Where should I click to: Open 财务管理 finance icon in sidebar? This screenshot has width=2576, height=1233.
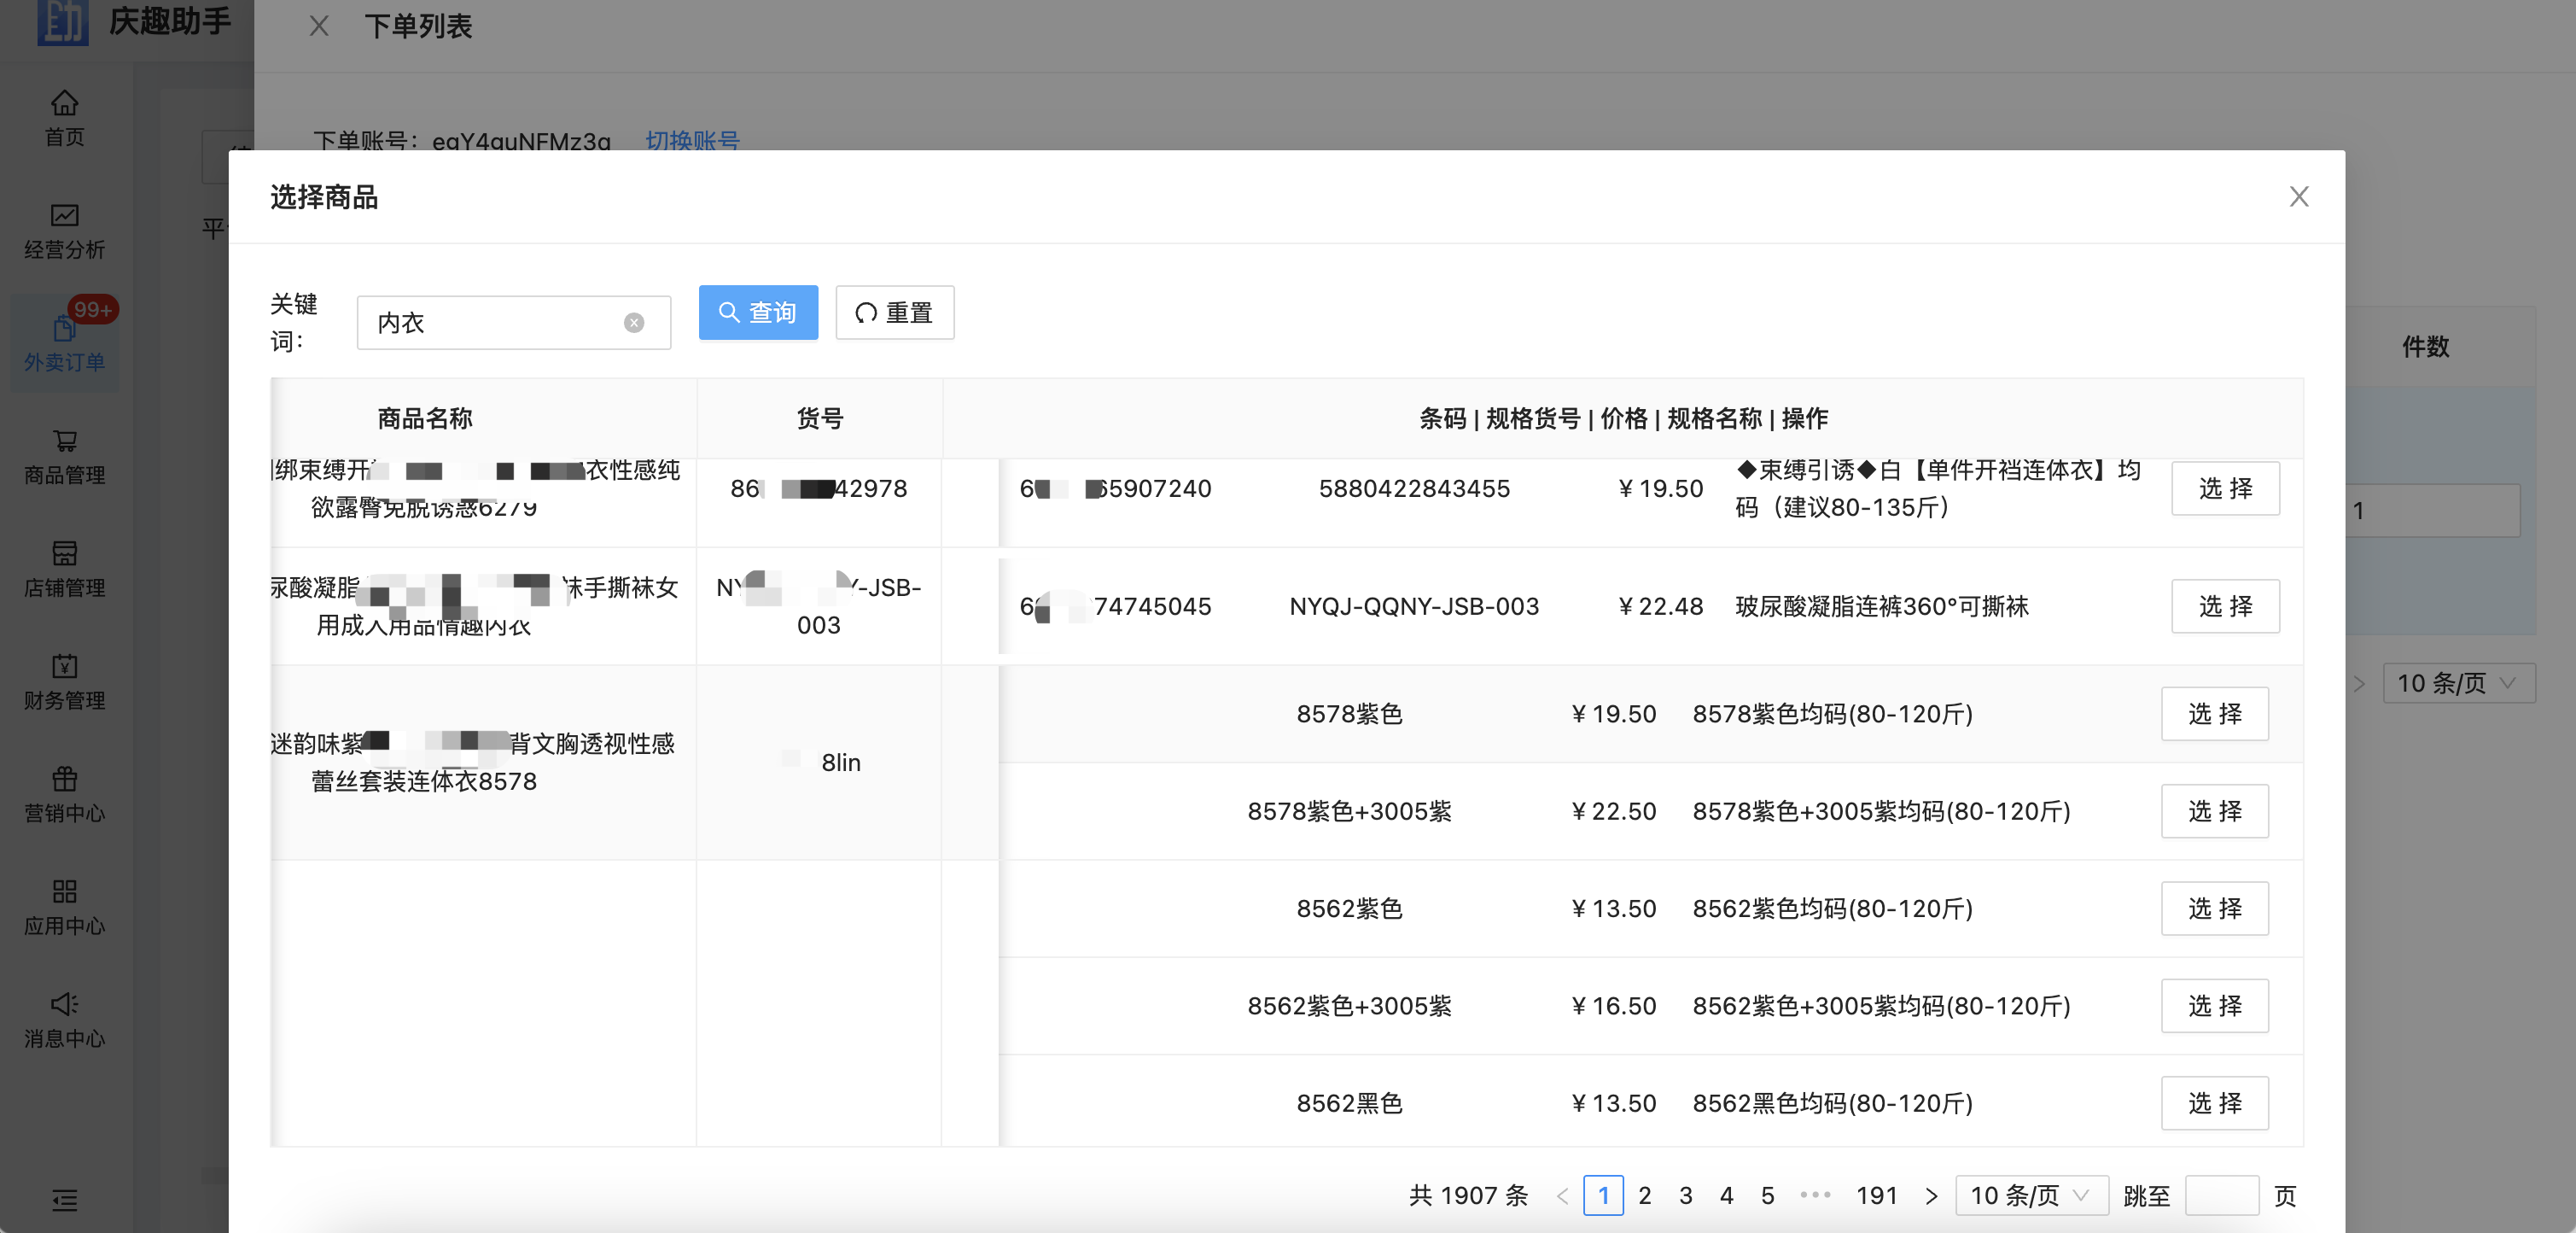pyautogui.click(x=64, y=667)
